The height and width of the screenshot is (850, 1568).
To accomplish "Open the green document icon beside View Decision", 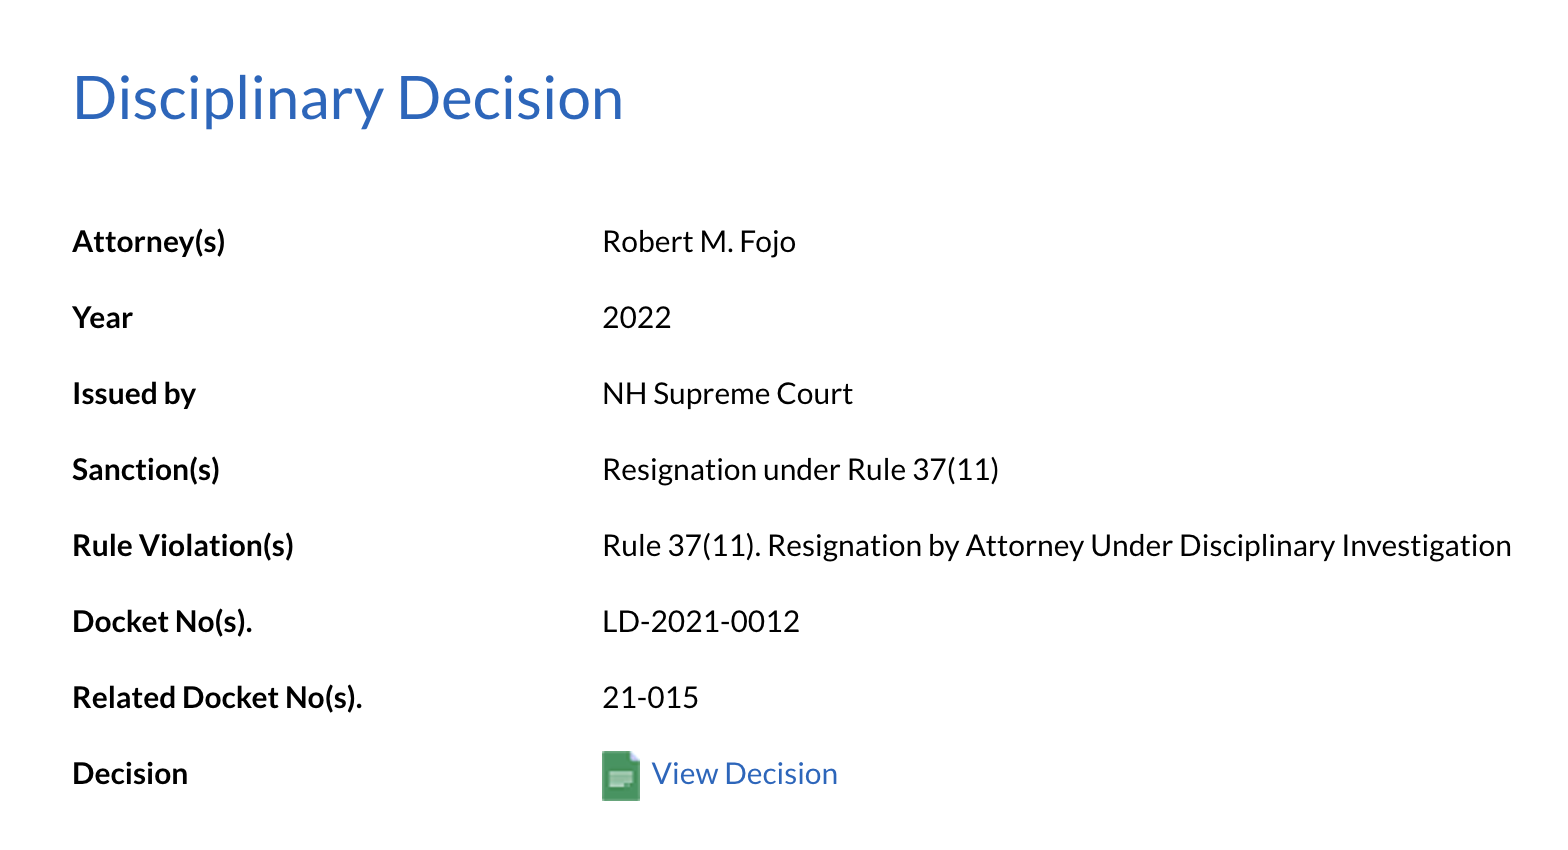I will (620, 775).
